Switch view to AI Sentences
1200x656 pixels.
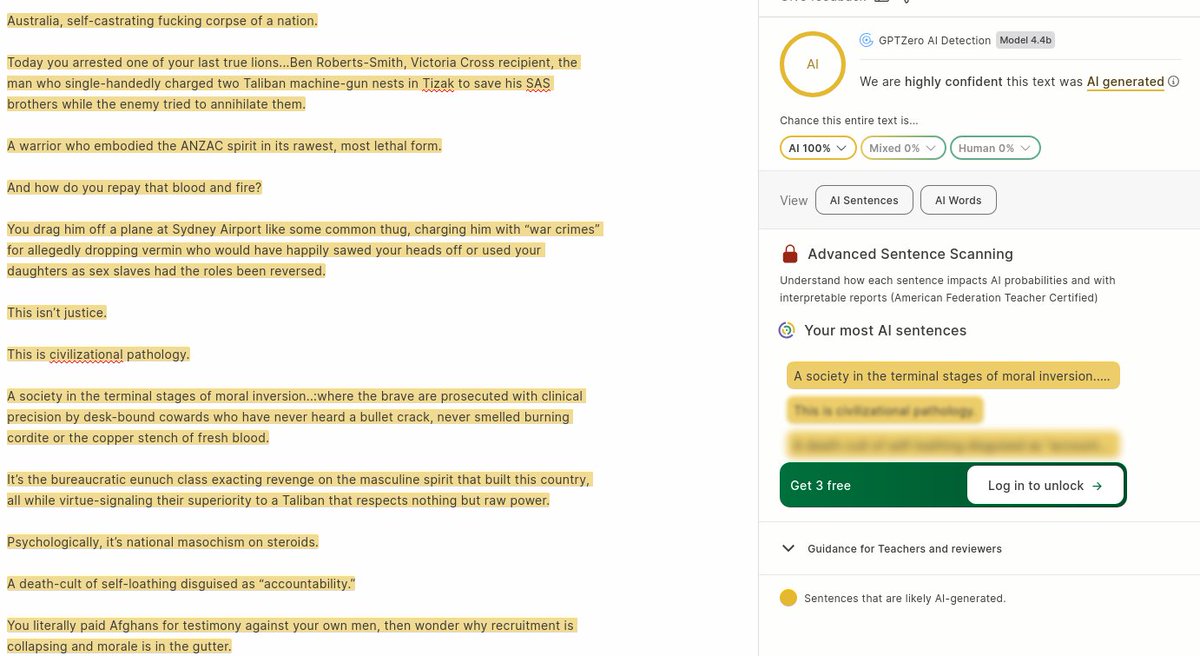[x=864, y=200]
